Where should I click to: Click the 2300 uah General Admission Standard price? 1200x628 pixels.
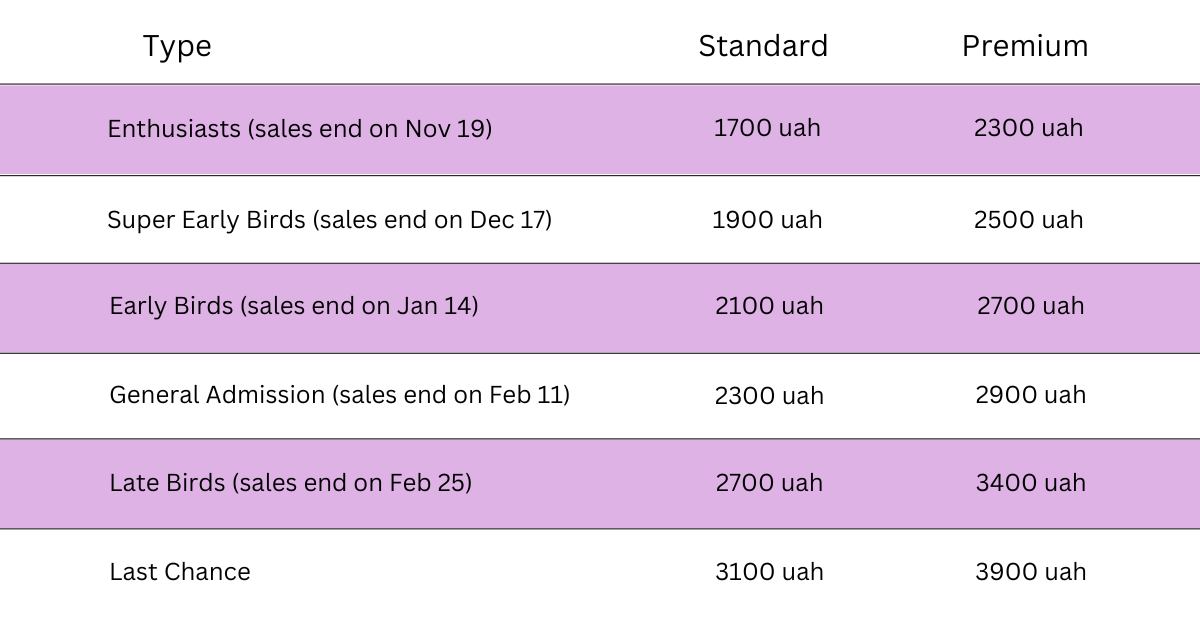click(769, 395)
